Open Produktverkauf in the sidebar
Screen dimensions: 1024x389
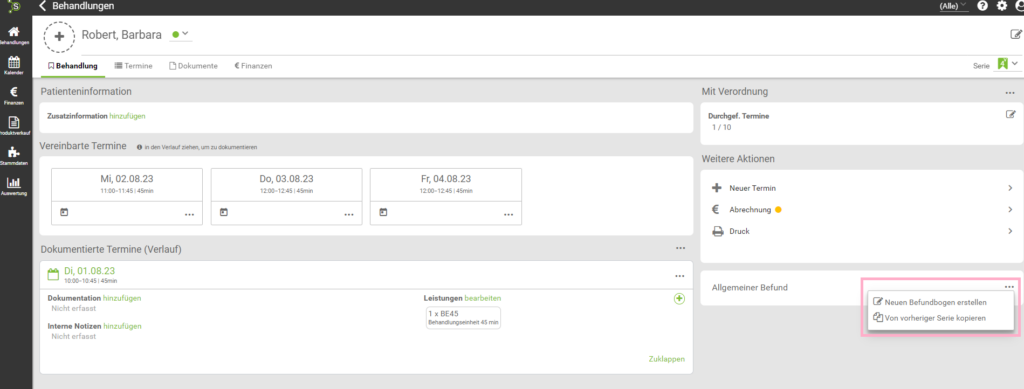14,125
